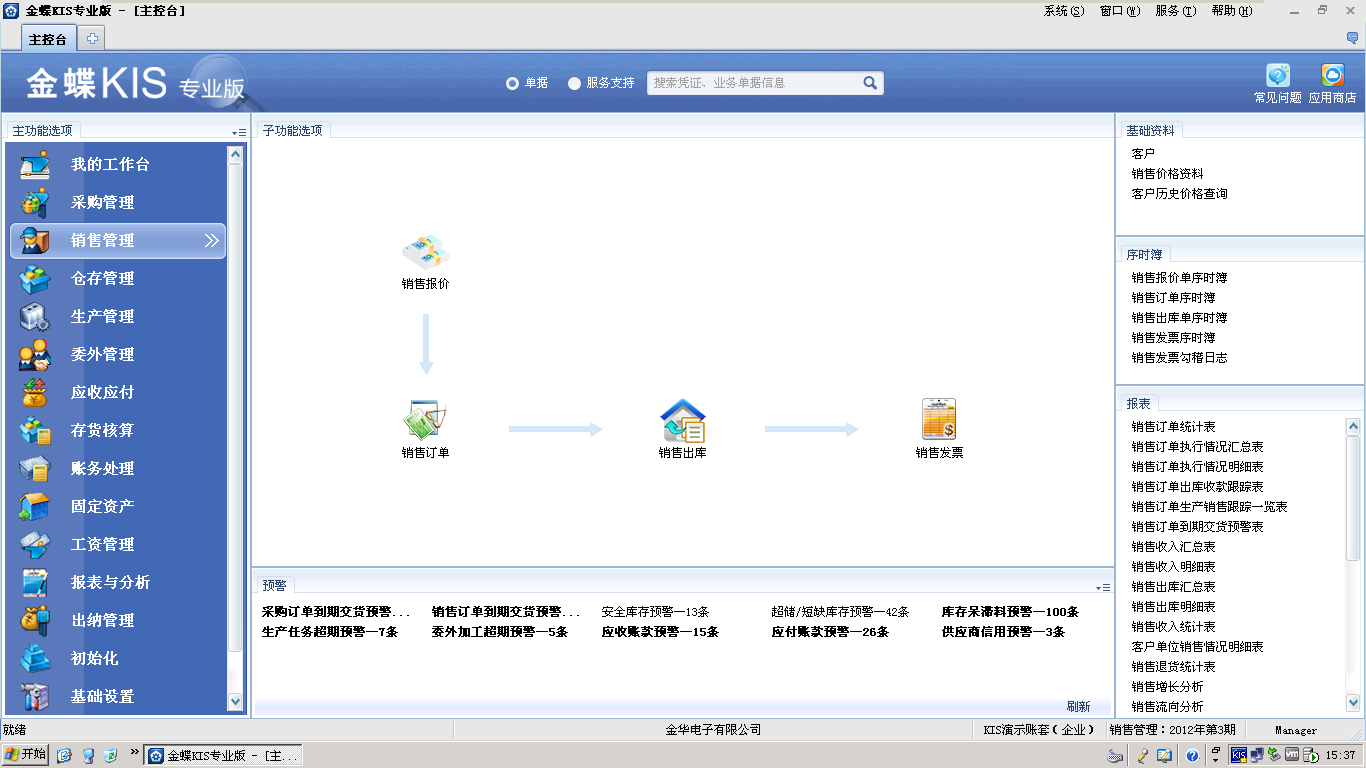Open the 服务(T) menu

1175,11
